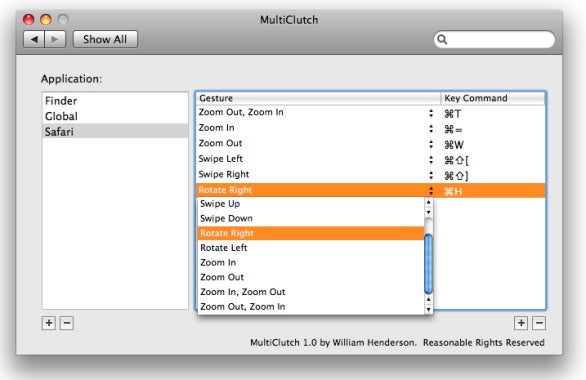Click the red close window button
Image resolution: width=586 pixels, height=380 pixels.
click(x=28, y=19)
